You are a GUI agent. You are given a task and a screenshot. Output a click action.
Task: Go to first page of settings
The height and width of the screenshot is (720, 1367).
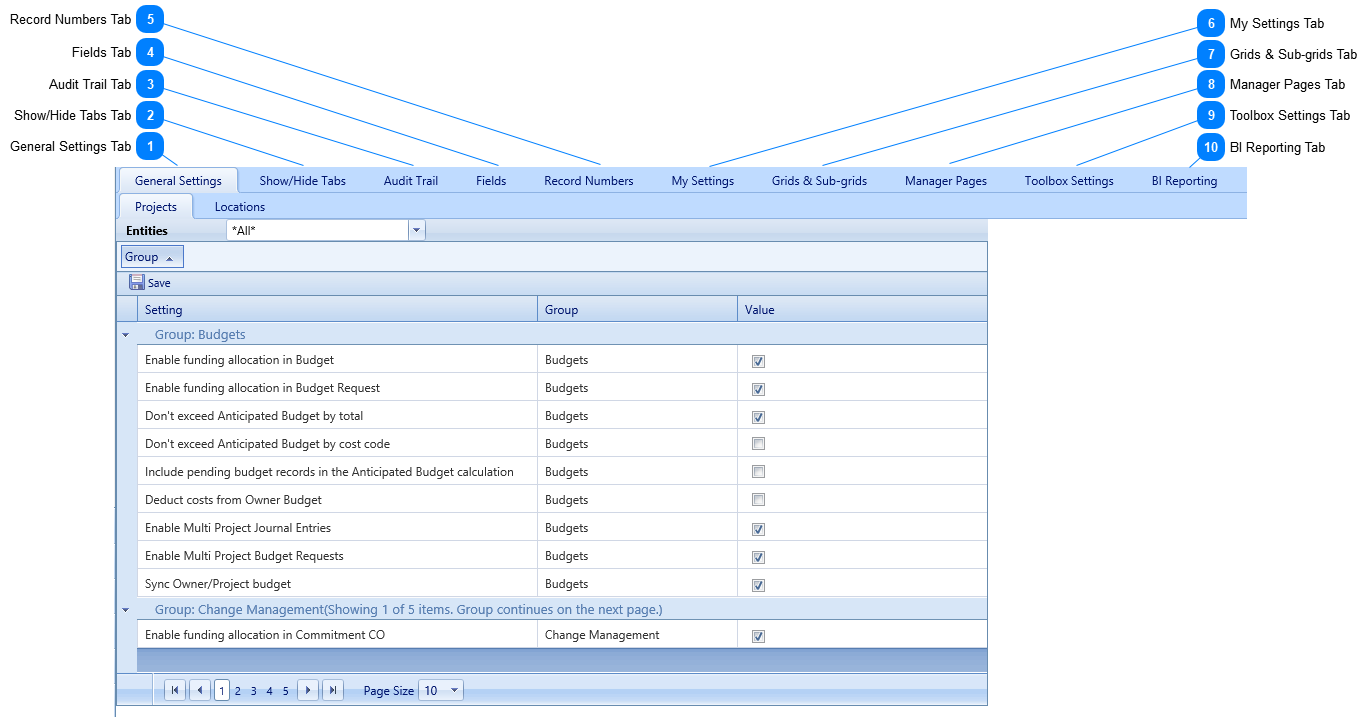click(x=175, y=690)
